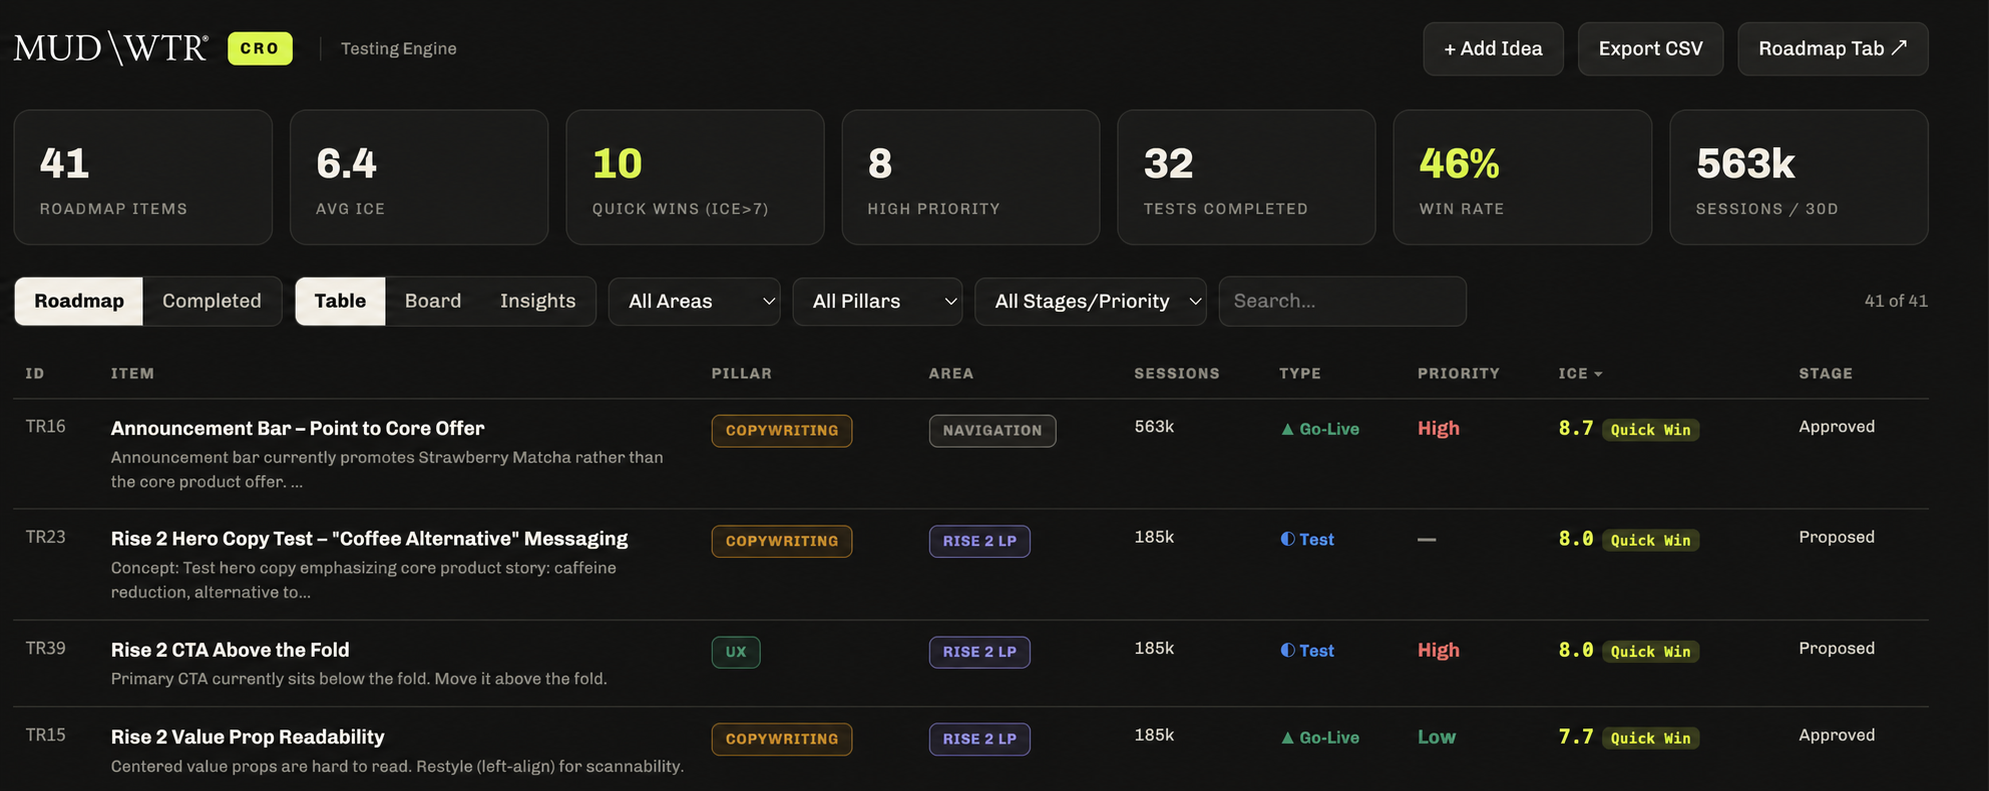Click Copywriting pillar tag in TR15 row
Viewport: 1989px width, 791px height.
tap(782, 739)
